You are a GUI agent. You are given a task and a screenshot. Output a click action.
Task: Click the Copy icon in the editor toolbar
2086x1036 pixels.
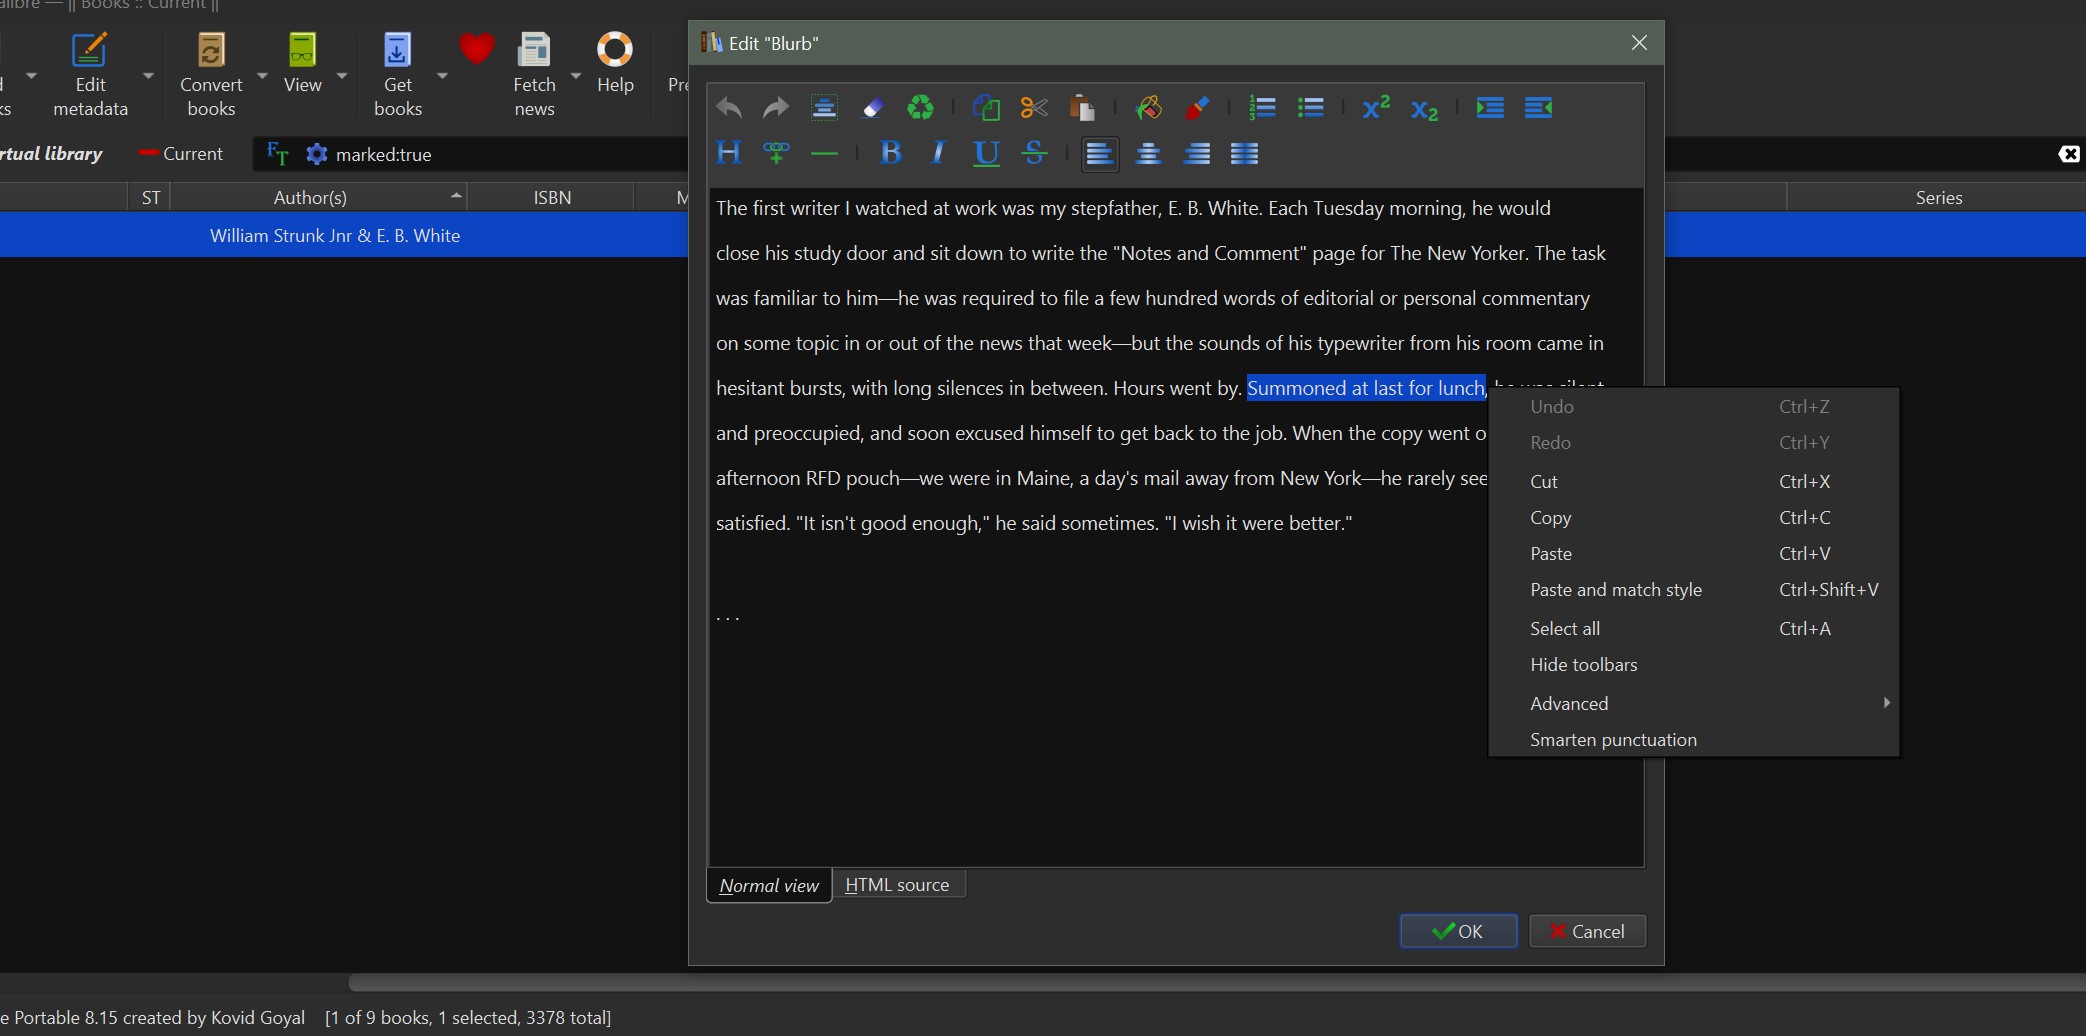[x=986, y=108]
